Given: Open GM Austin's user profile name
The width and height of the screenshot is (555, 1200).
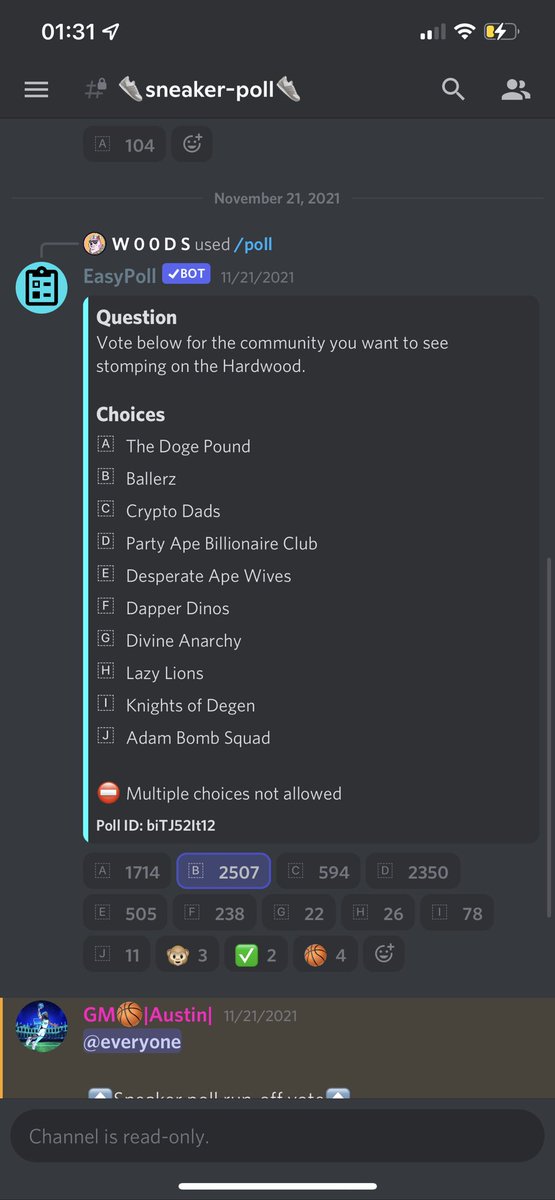Looking at the screenshot, I should (147, 1015).
